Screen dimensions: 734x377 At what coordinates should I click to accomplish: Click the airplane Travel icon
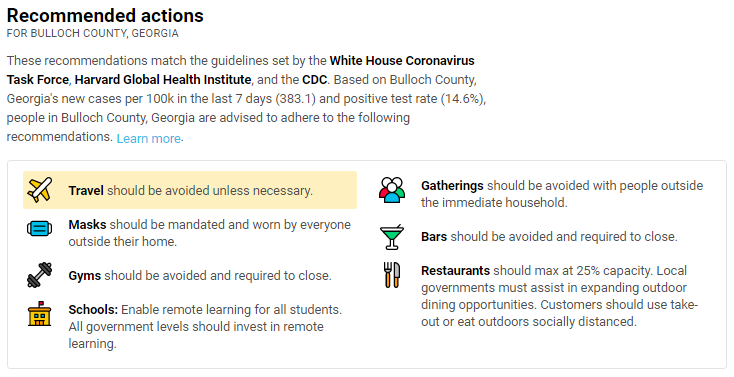pyautogui.click(x=40, y=190)
